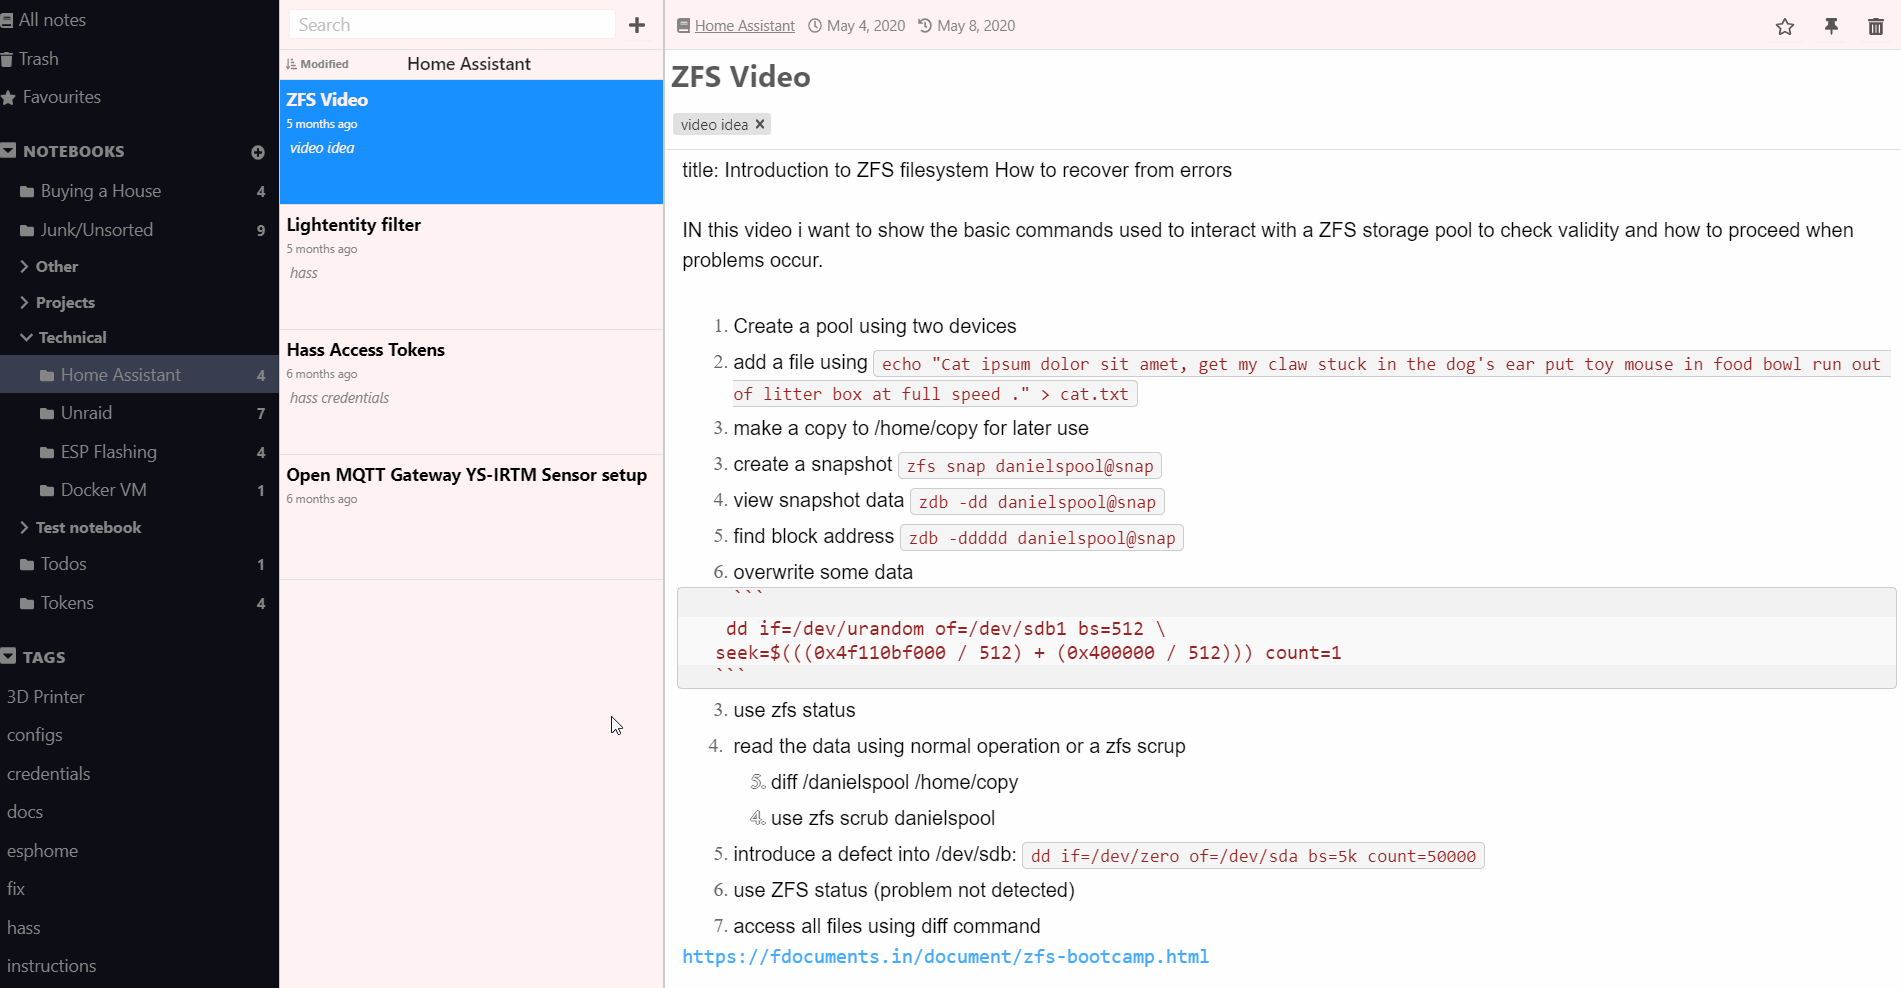Open the Trash section
Viewport: 1901px width, 988px height.
[x=38, y=59]
